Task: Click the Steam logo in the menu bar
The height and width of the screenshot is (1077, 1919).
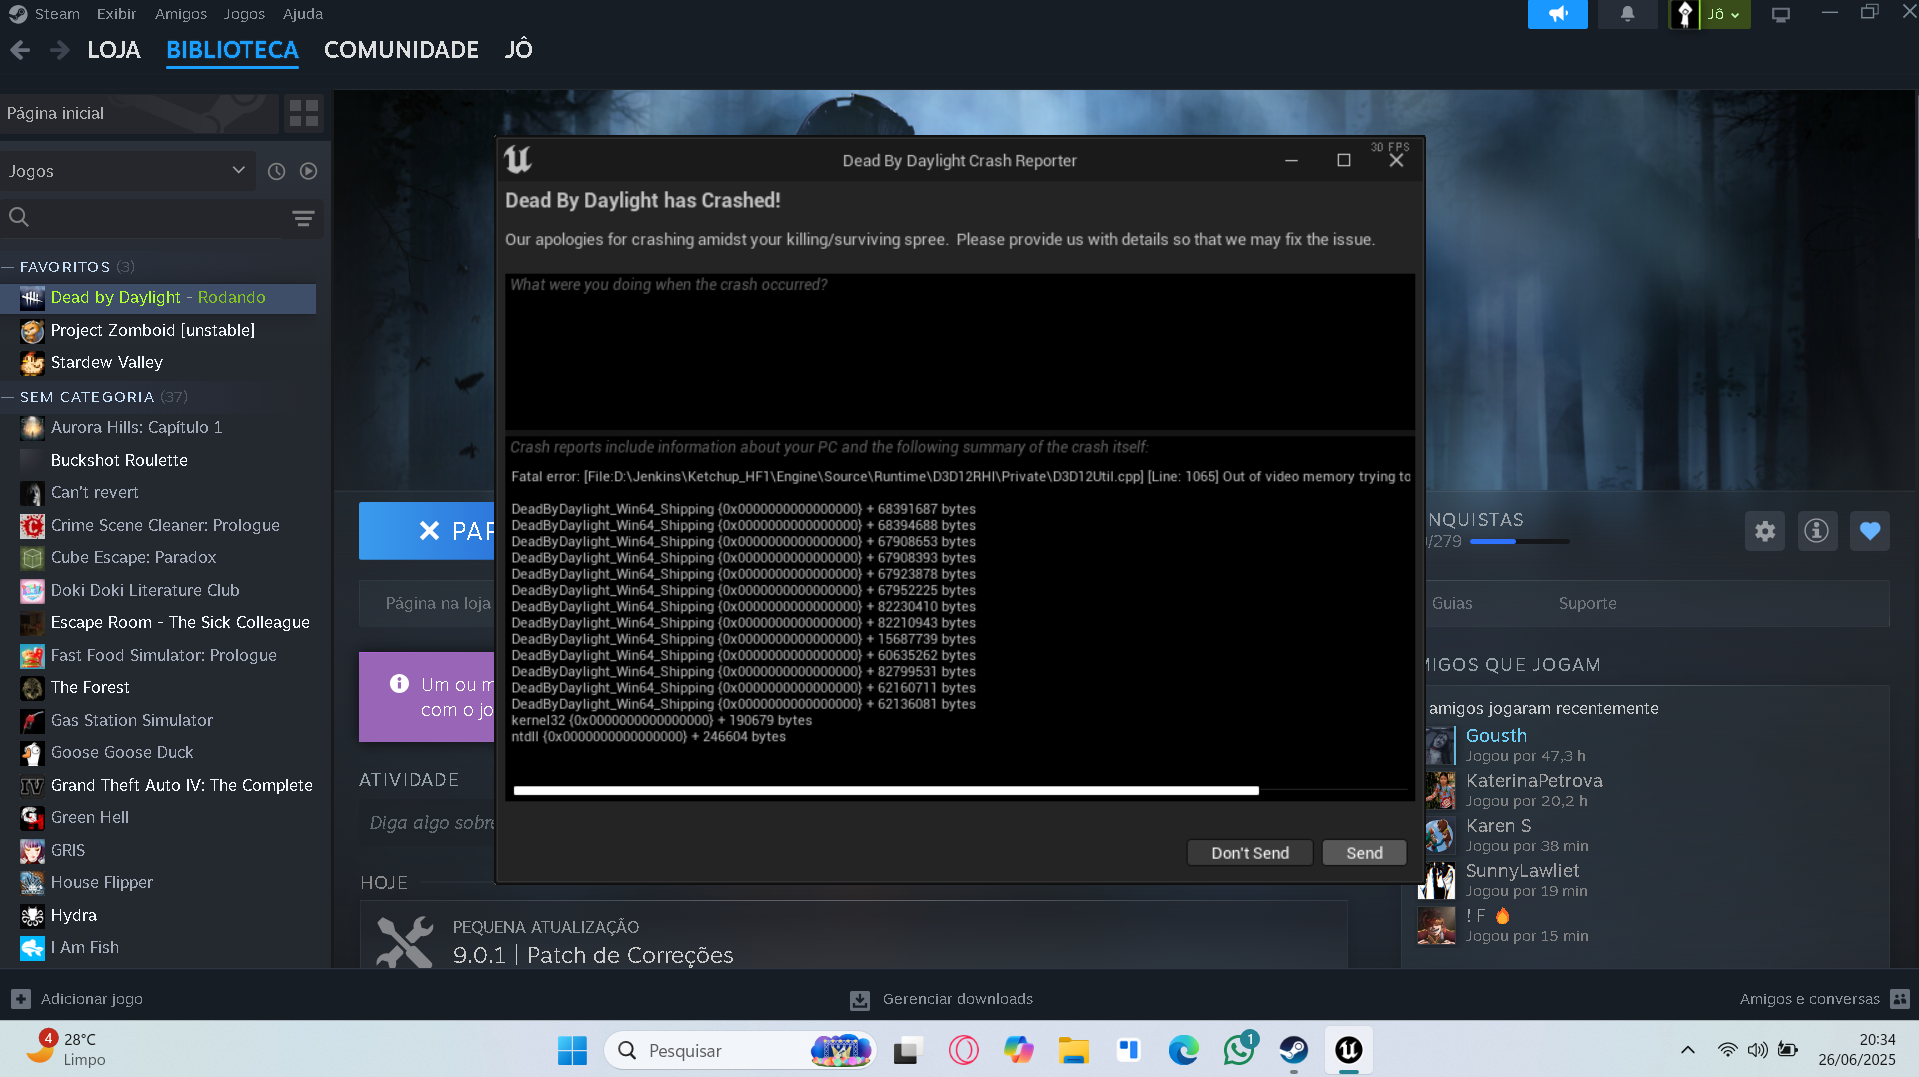Action: coord(18,14)
